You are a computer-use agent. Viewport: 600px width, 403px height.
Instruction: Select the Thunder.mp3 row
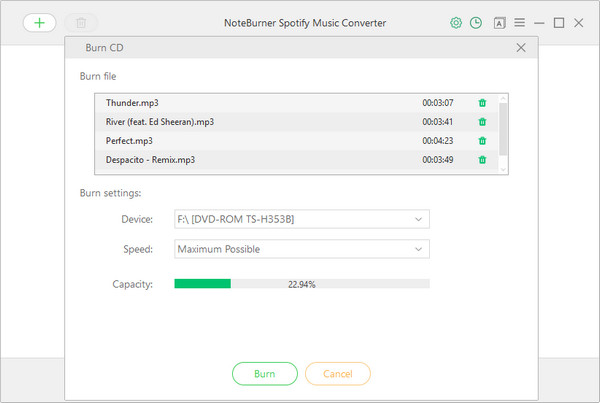[x=297, y=103]
